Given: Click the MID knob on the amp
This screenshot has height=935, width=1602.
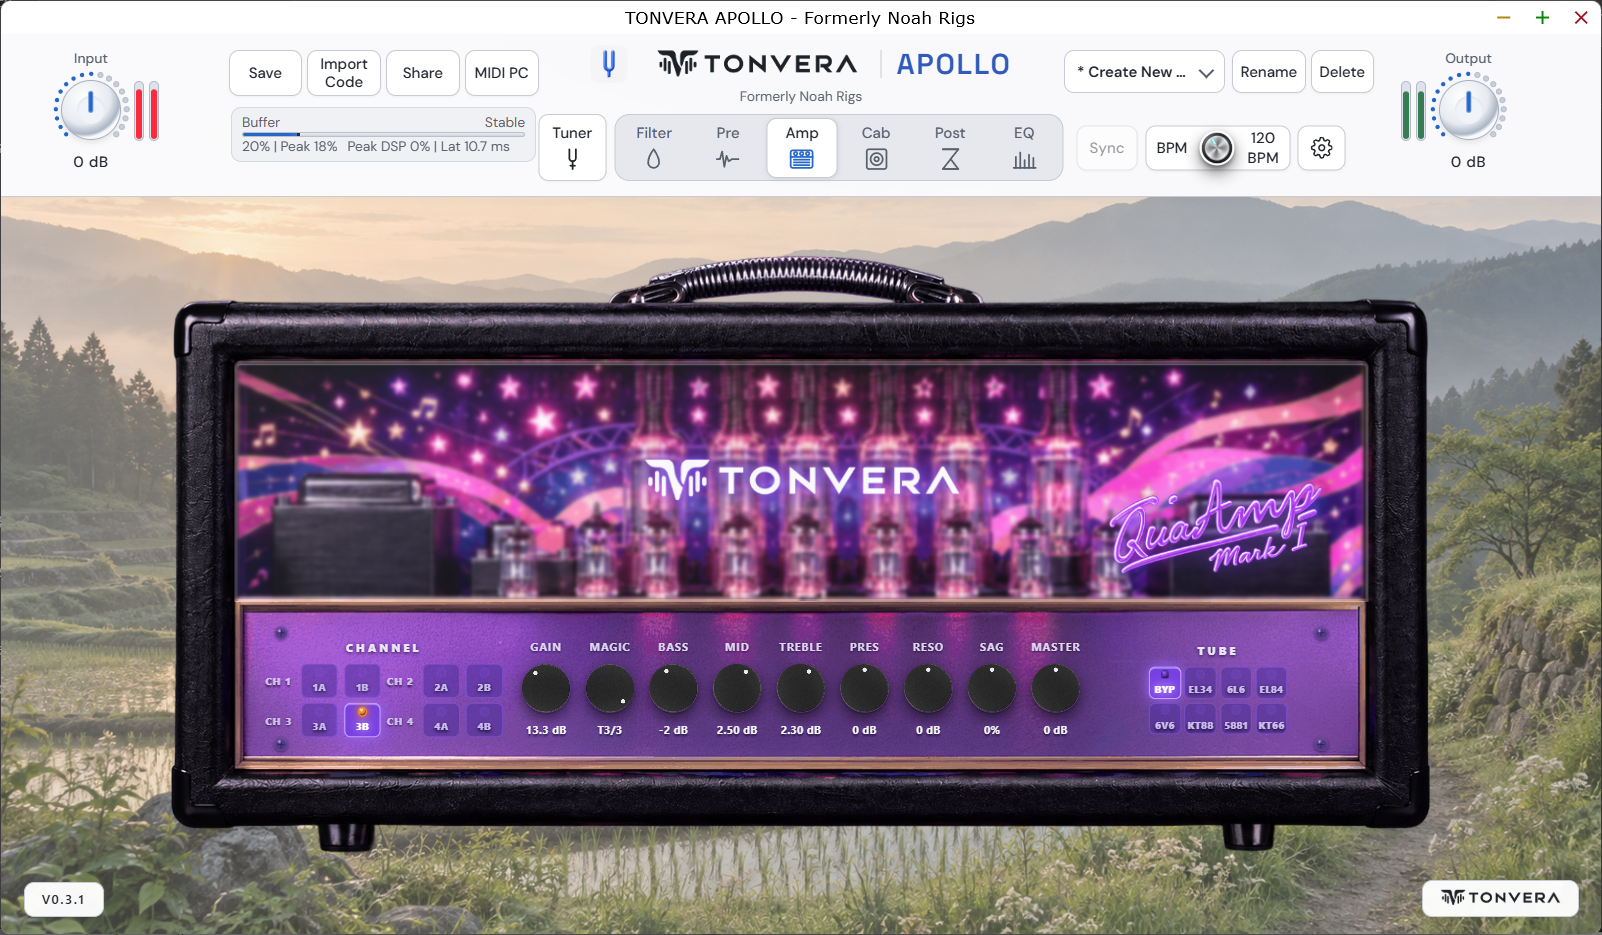Looking at the screenshot, I should pos(737,689).
